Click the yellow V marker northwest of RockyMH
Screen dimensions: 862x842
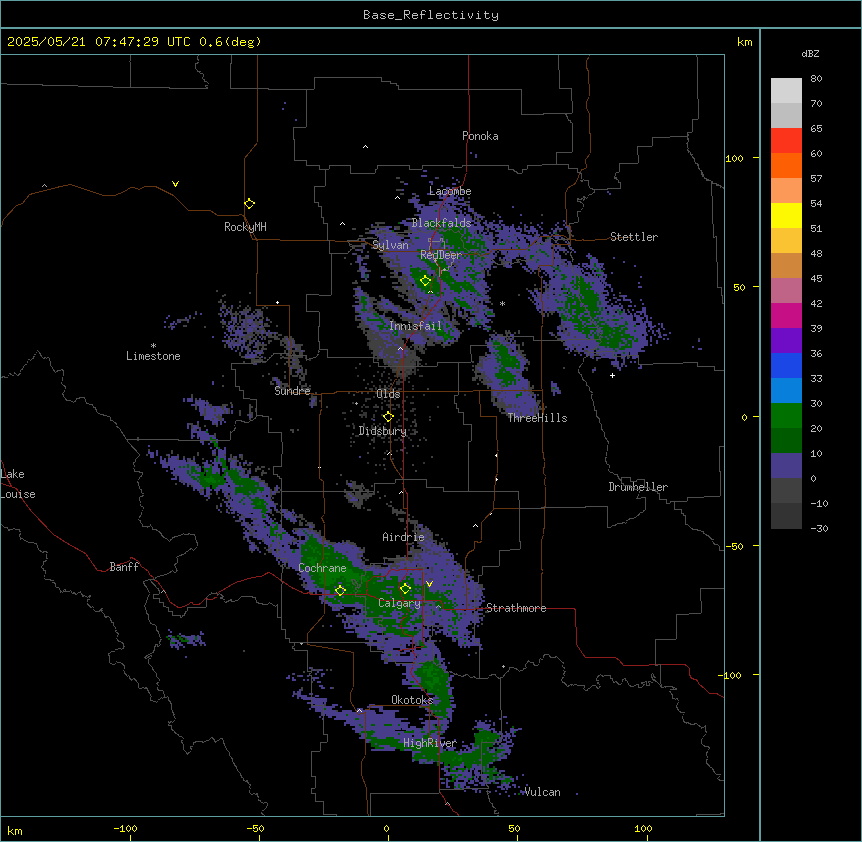[175, 184]
